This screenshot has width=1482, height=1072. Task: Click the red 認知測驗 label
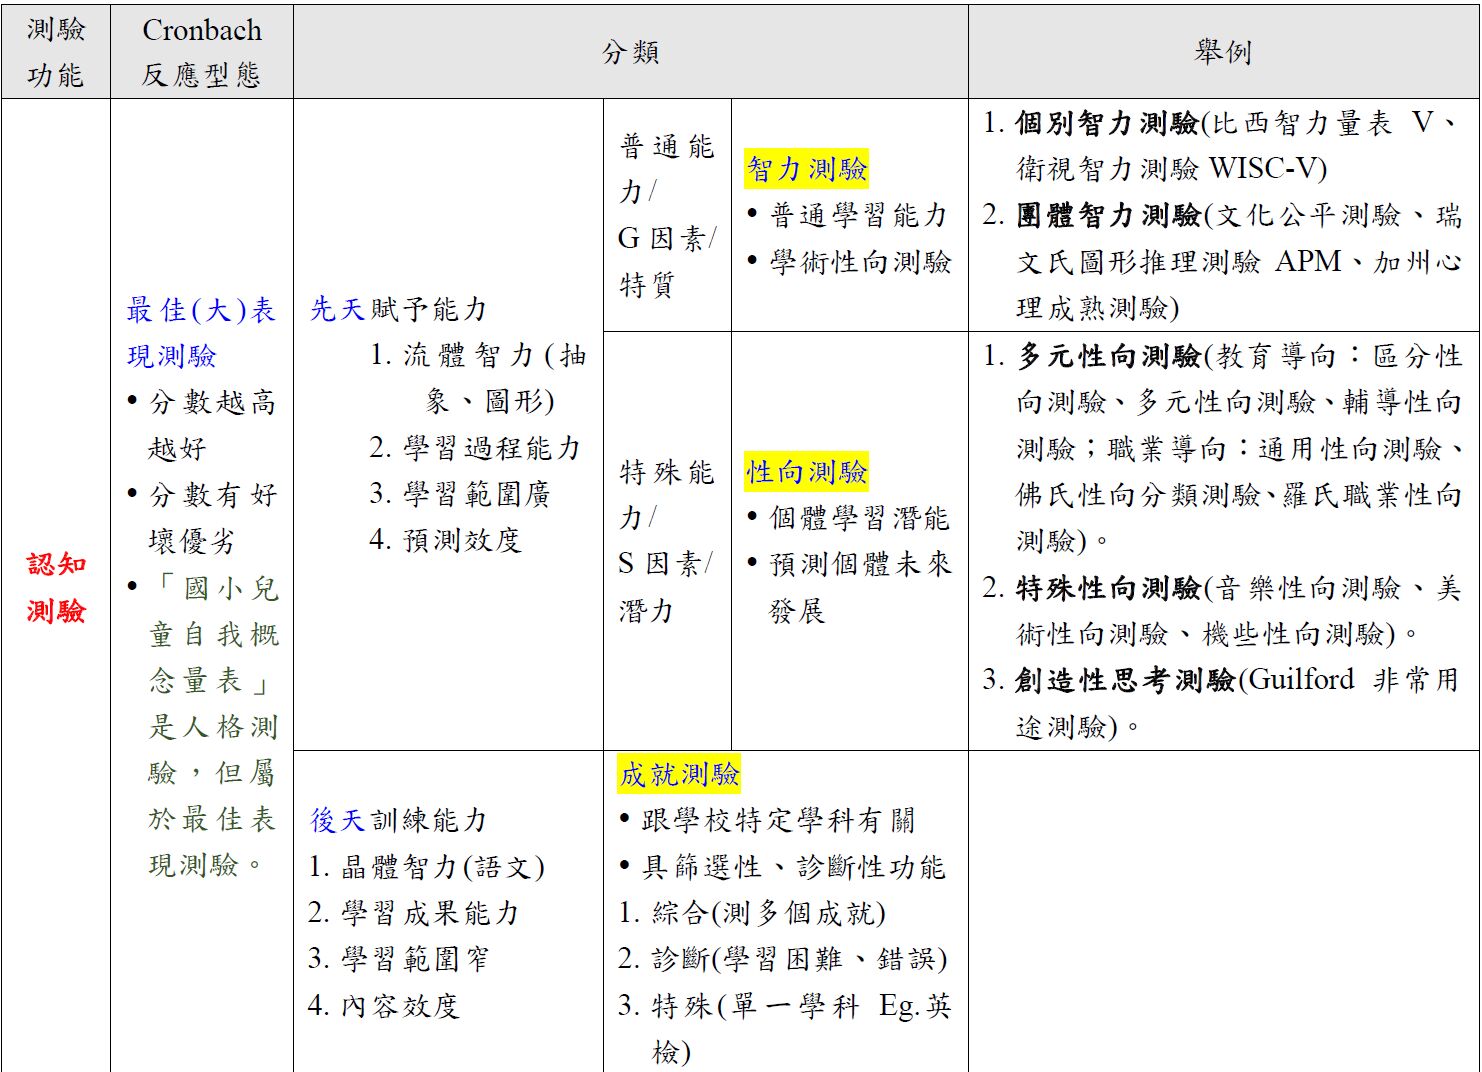point(56,587)
